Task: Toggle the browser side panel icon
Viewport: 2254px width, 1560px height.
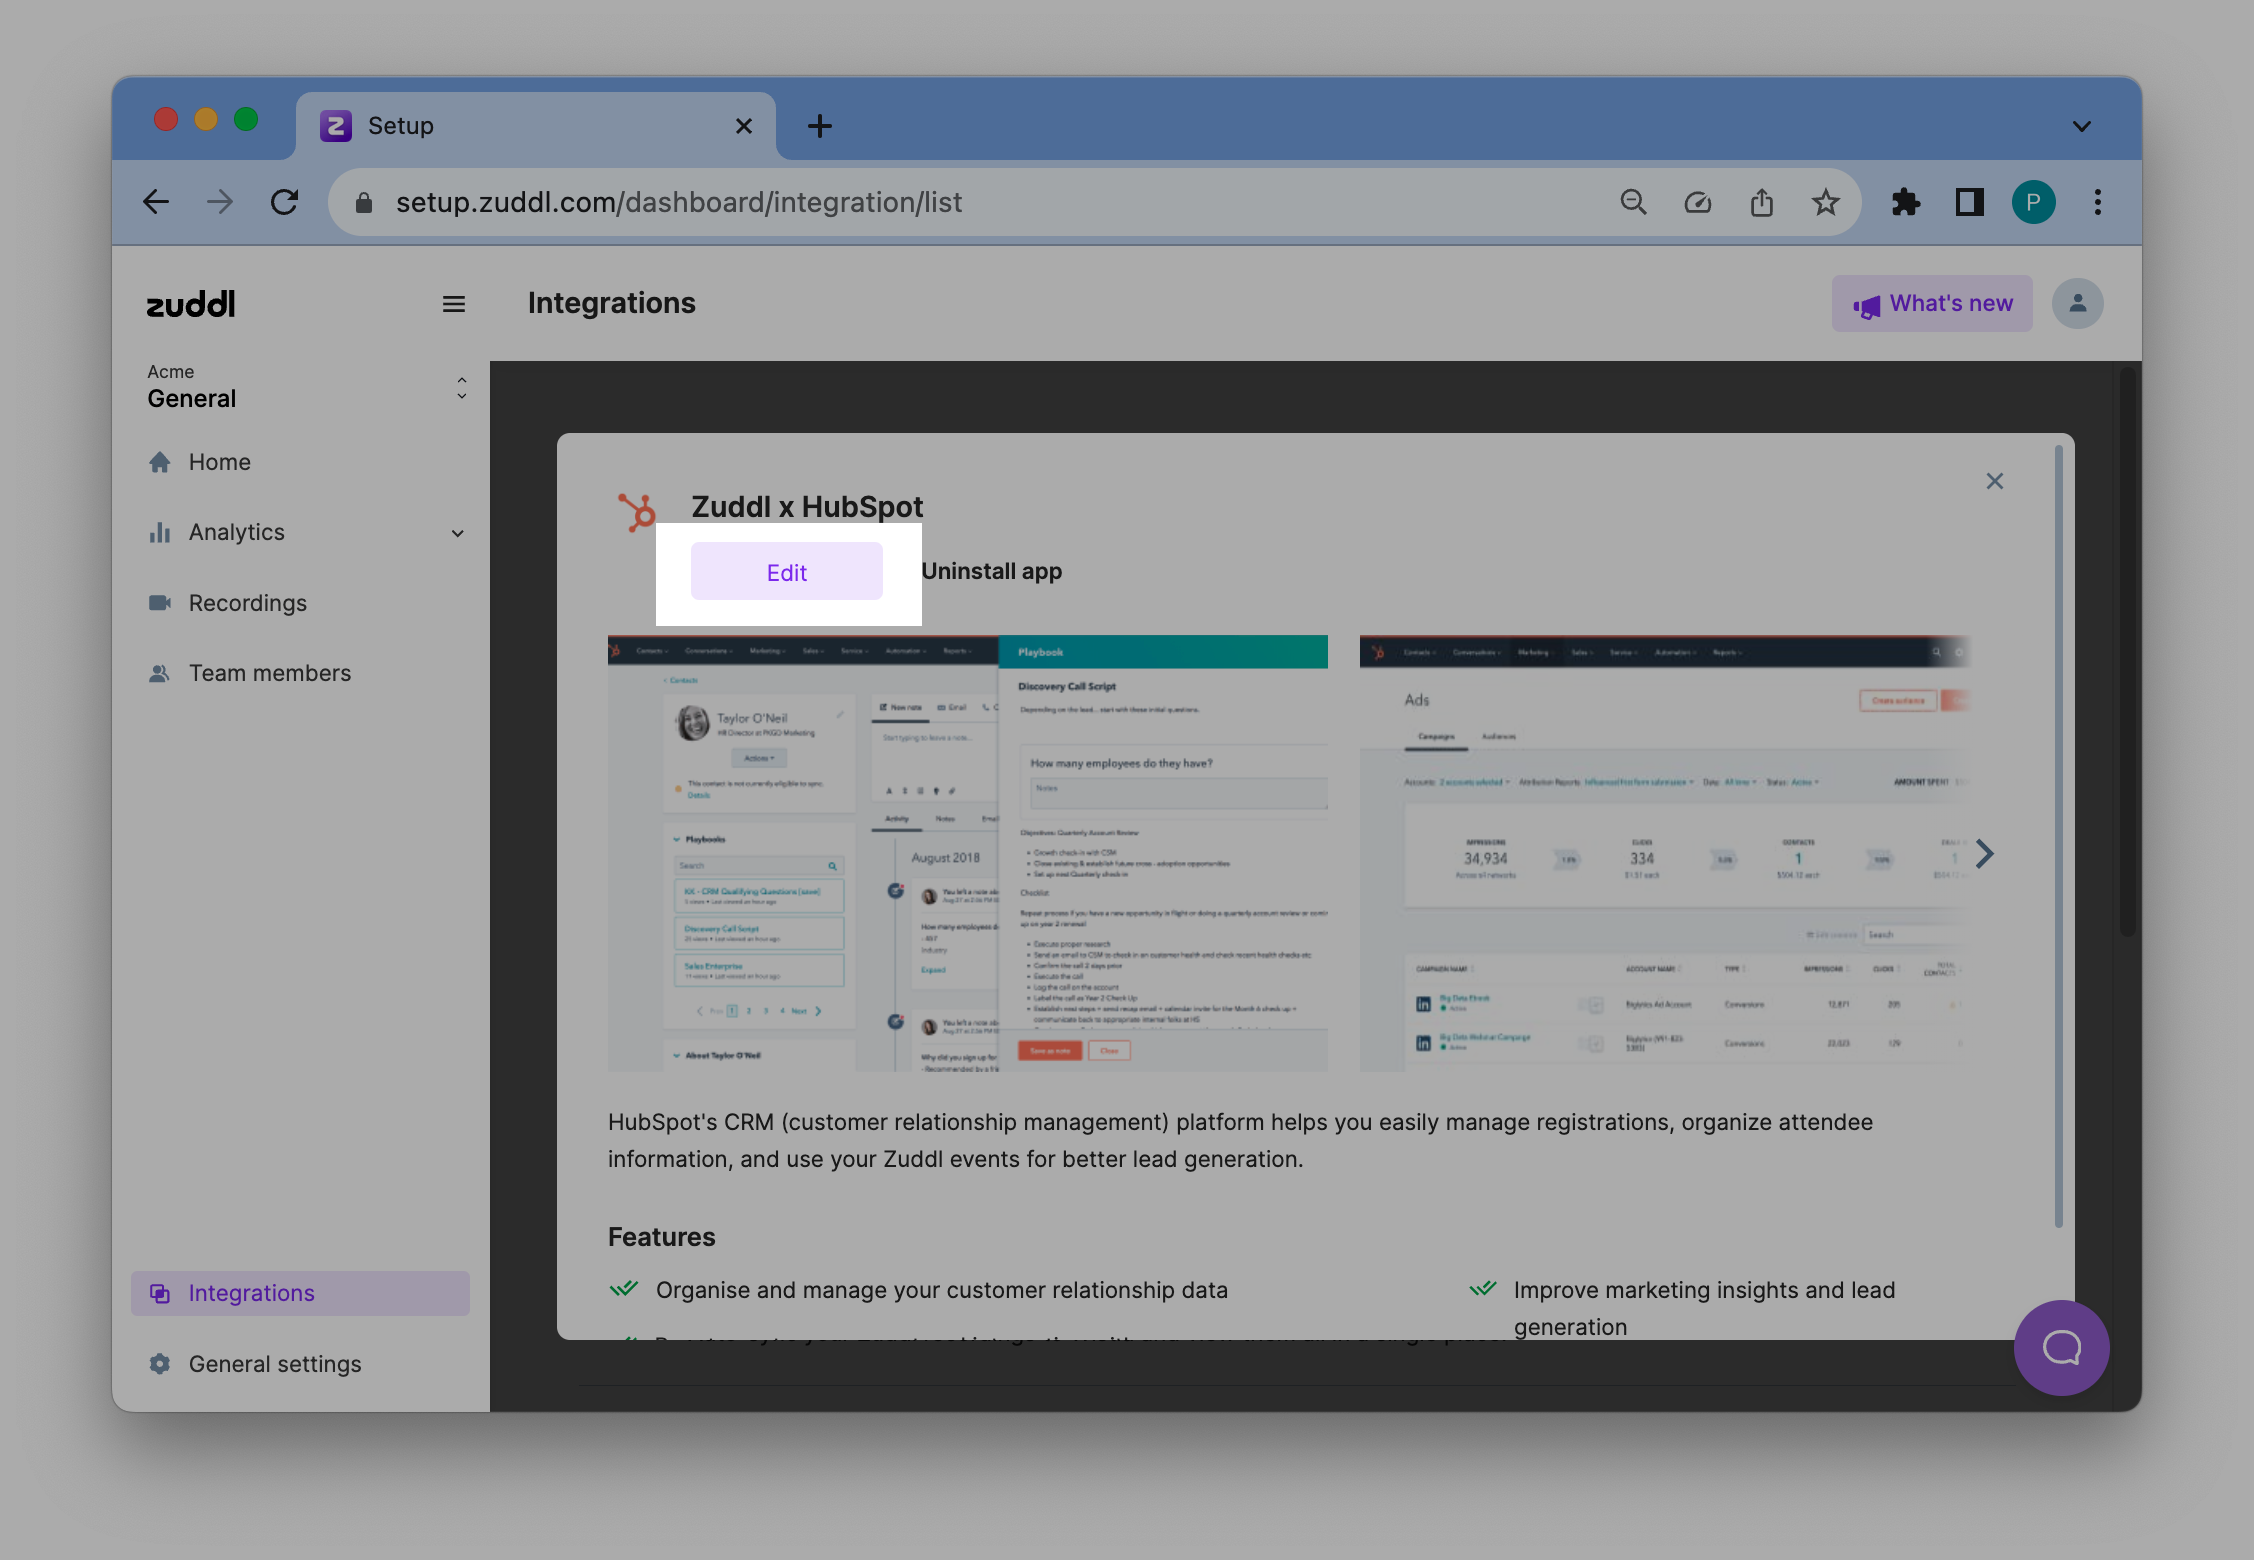Action: [1969, 203]
